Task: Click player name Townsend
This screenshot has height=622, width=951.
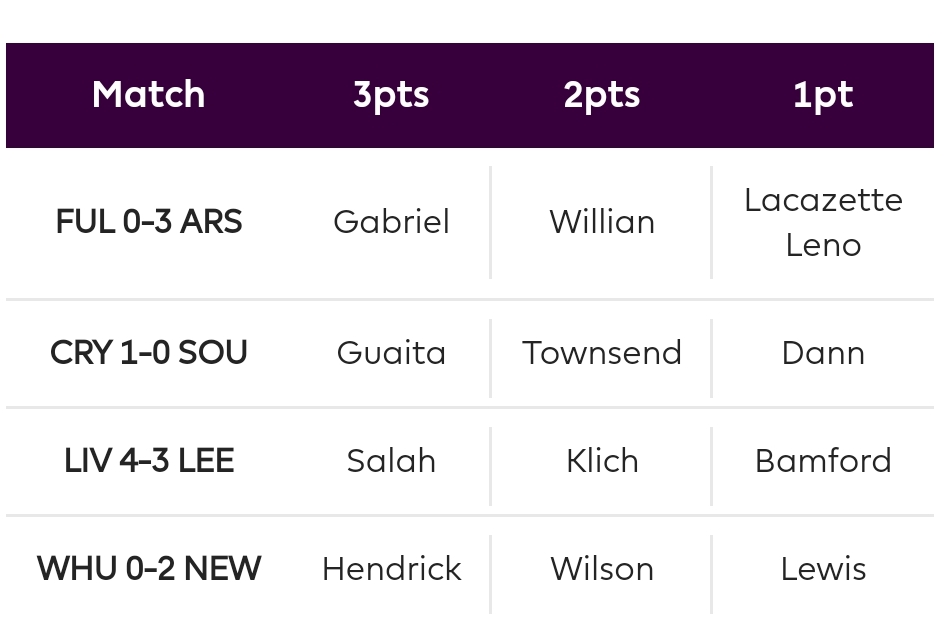Action: 602,353
